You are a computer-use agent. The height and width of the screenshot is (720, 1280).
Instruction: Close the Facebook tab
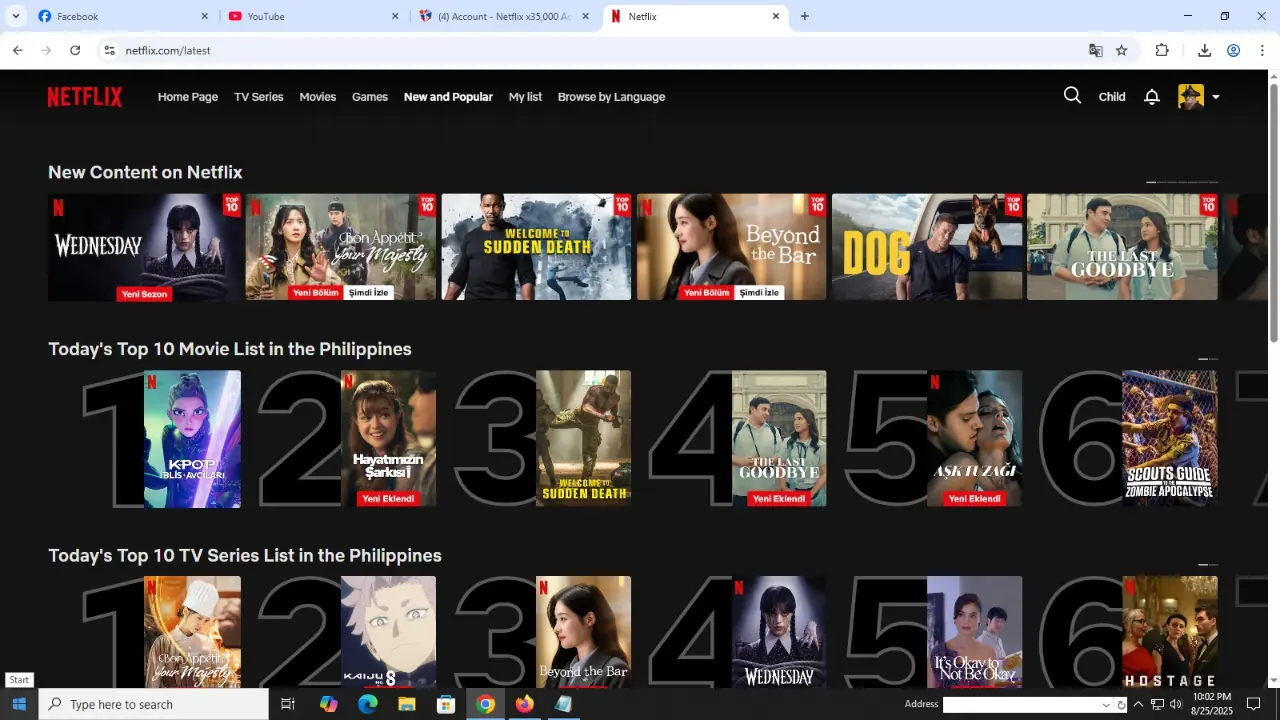205,16
